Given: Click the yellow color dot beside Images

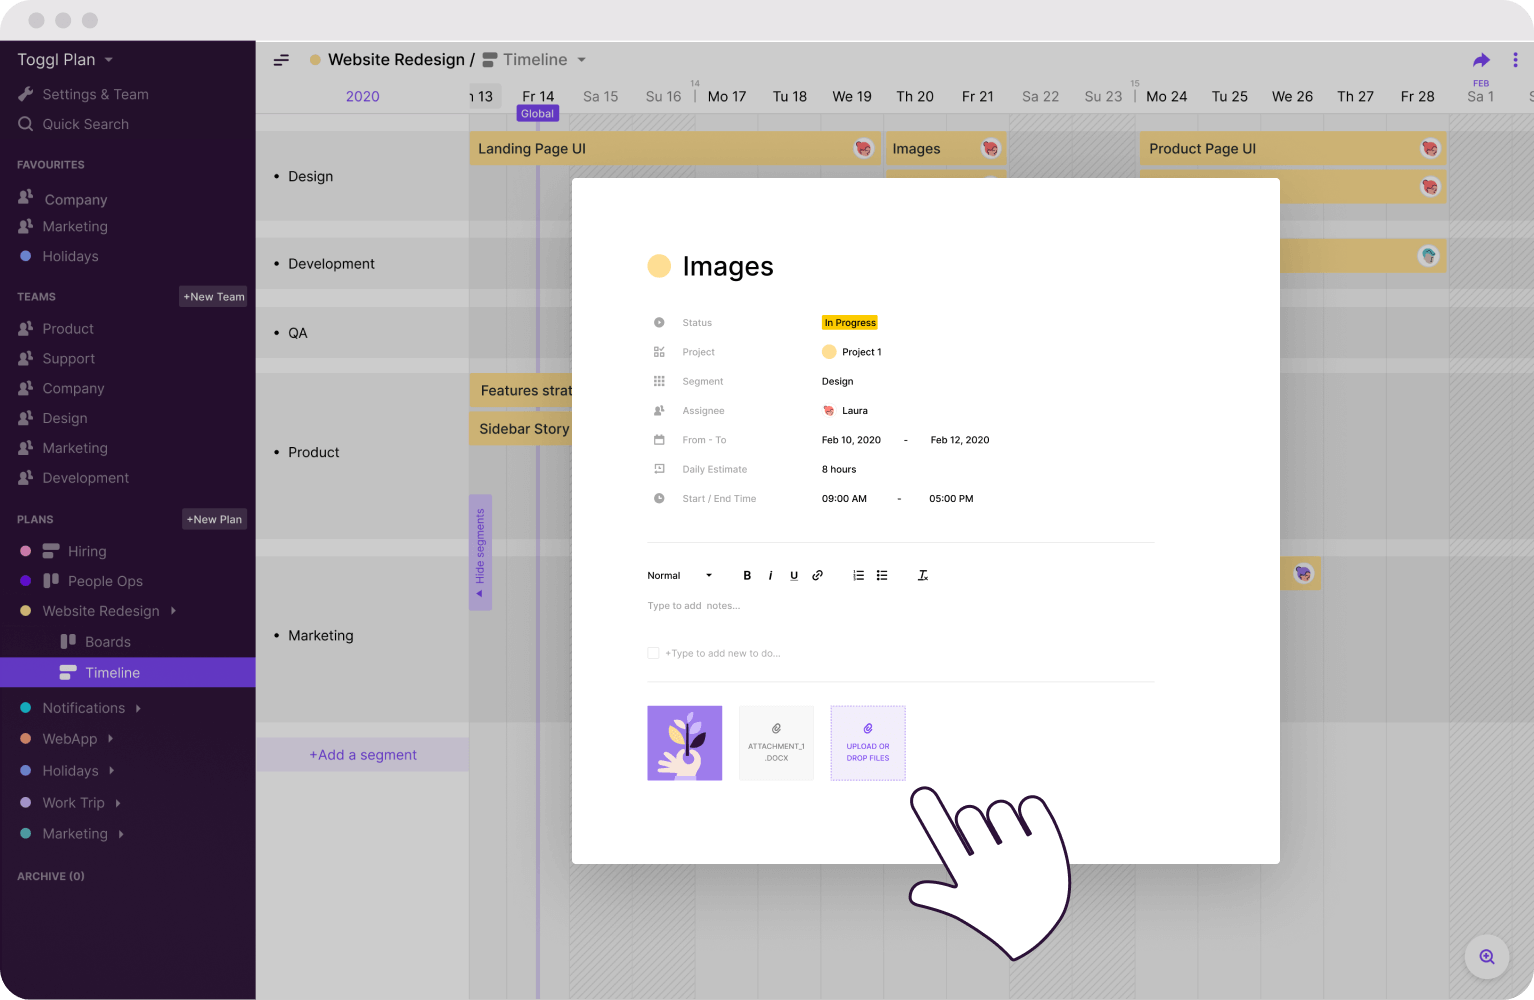Looking at the screenshot, I should [x=659, y=266].
